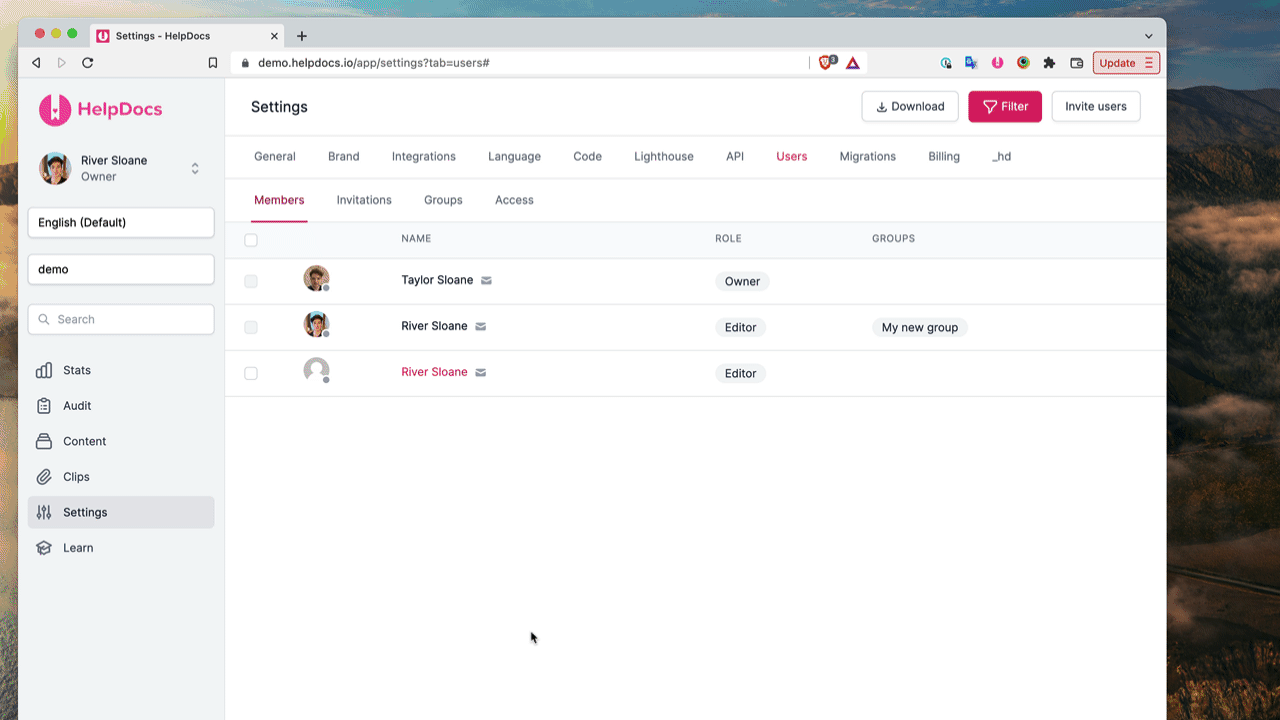
Task: Open the Access sub-tab
Action: [514, 200]
